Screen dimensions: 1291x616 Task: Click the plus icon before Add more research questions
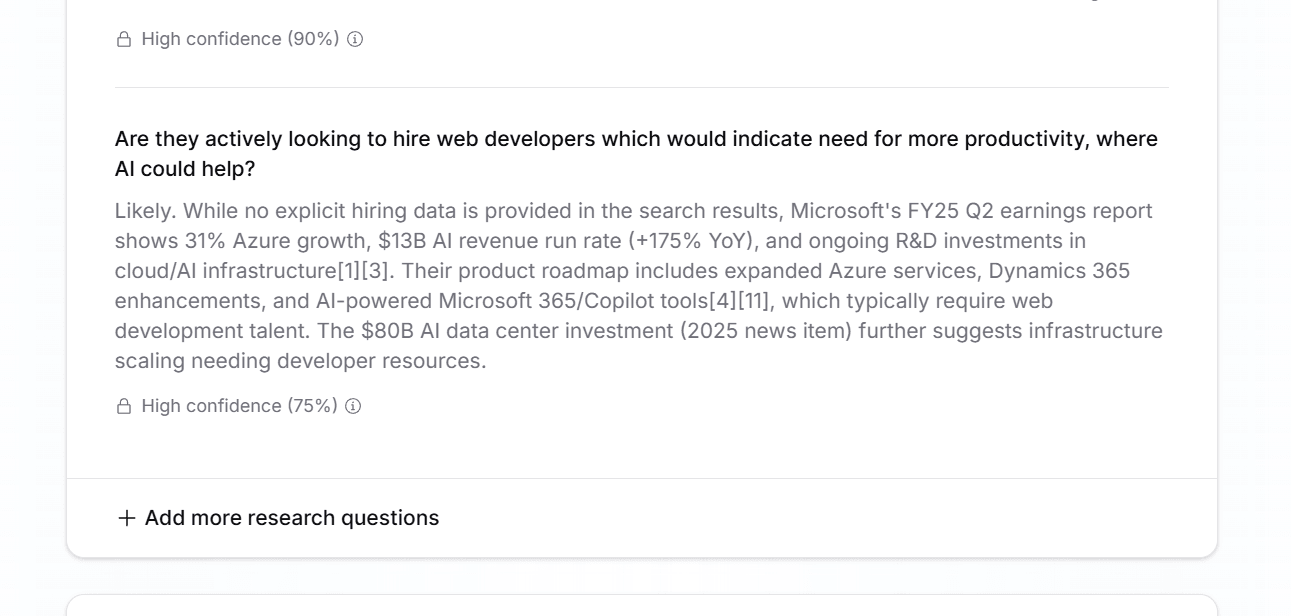[x=126, y=518]
